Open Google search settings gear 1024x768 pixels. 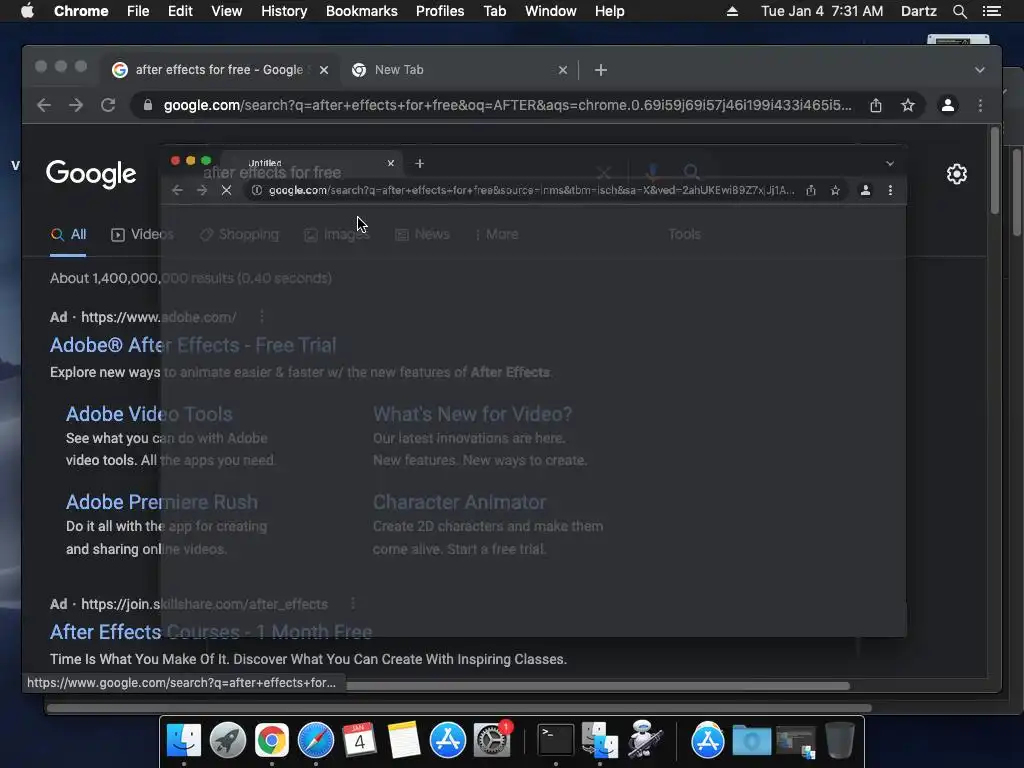(957, 174)
